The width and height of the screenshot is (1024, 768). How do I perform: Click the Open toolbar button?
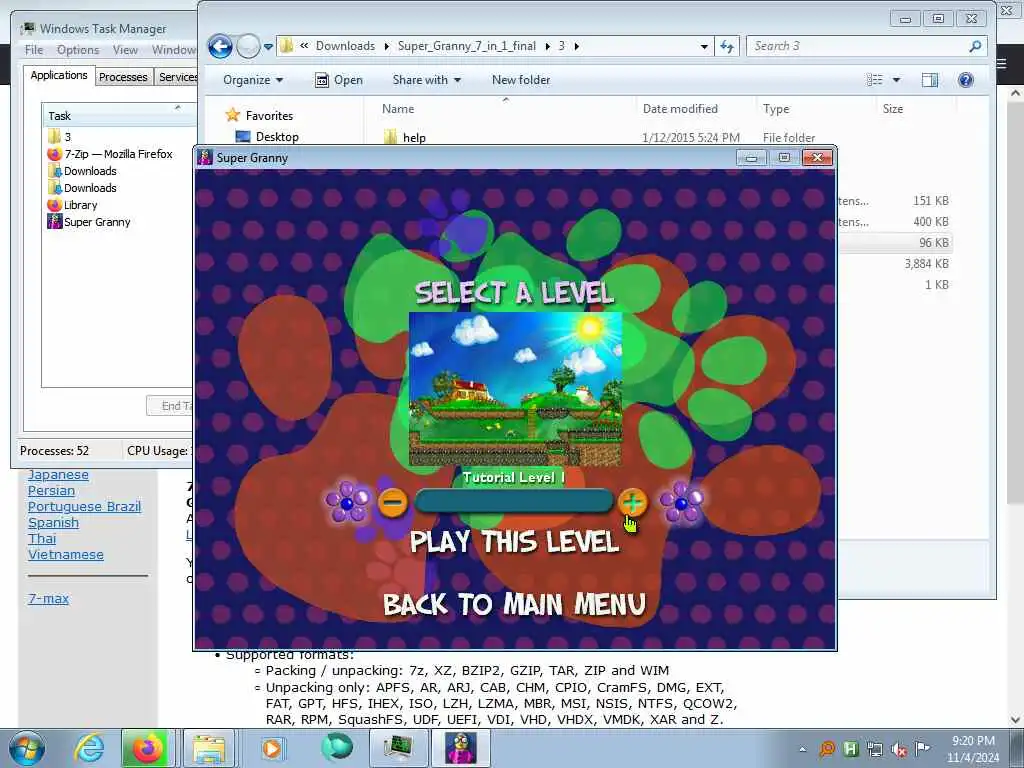coord(338,80)
